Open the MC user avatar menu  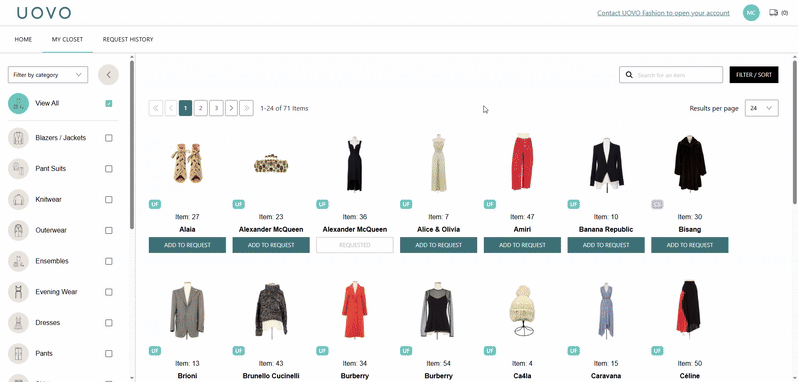pos(751,13)
